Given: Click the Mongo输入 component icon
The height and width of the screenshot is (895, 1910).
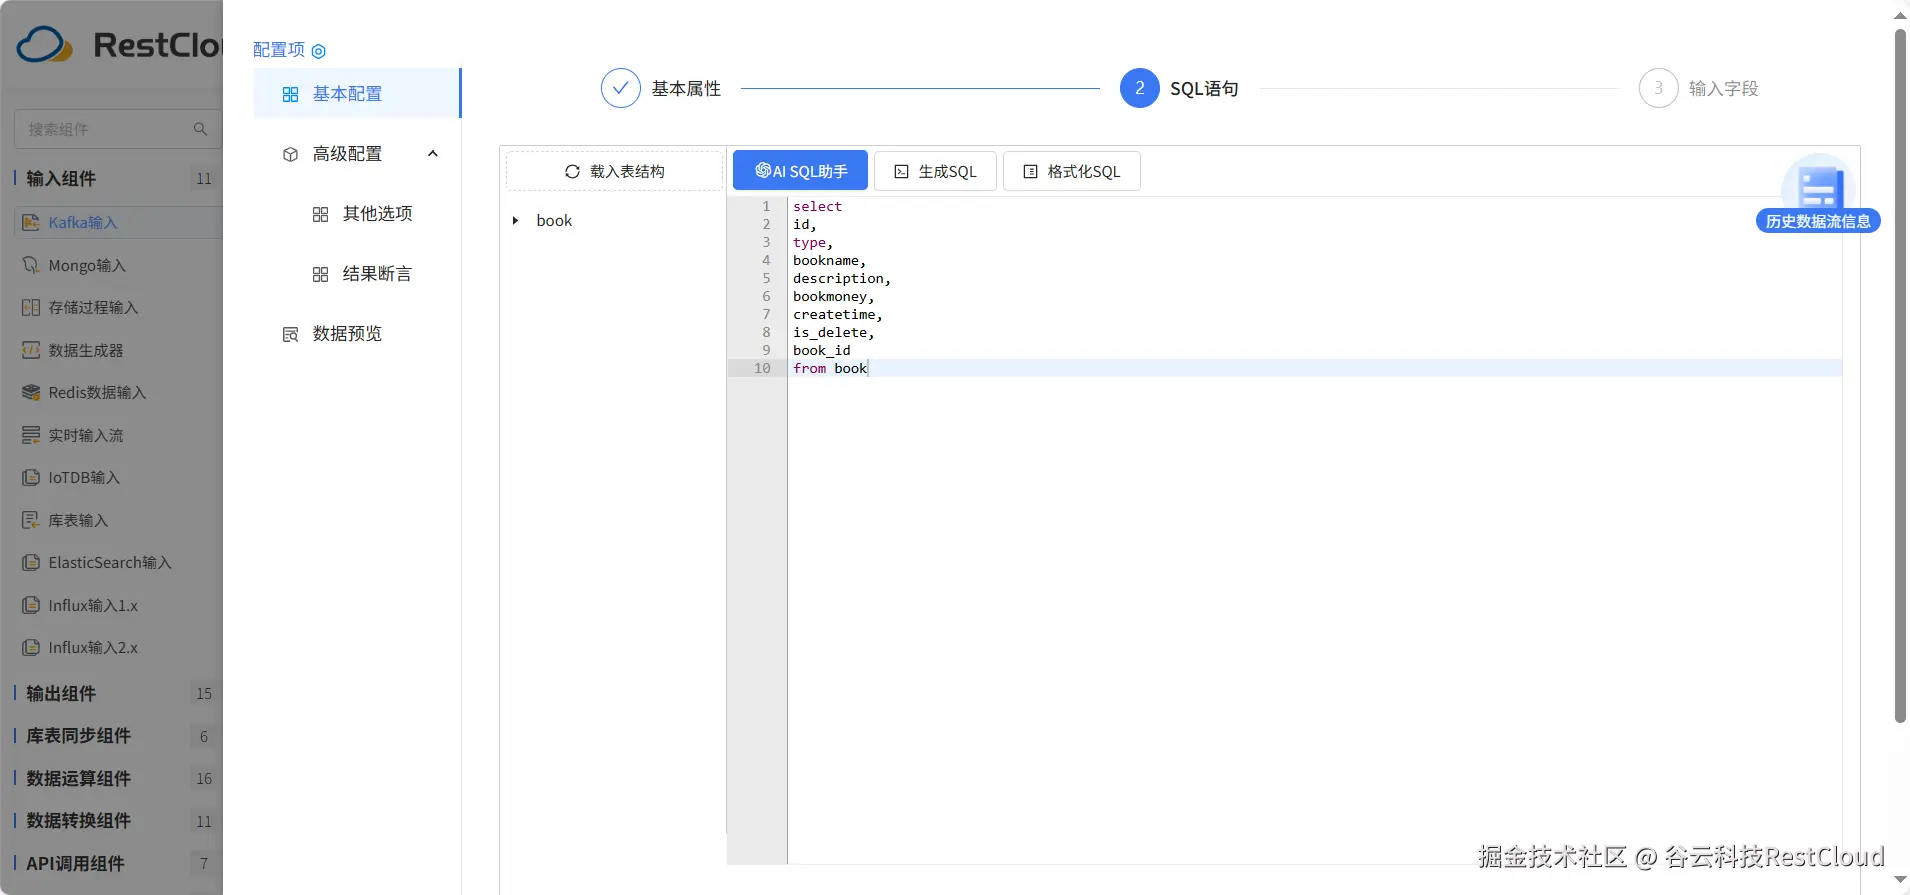Looking at the screenshot, I should (31, 266).
